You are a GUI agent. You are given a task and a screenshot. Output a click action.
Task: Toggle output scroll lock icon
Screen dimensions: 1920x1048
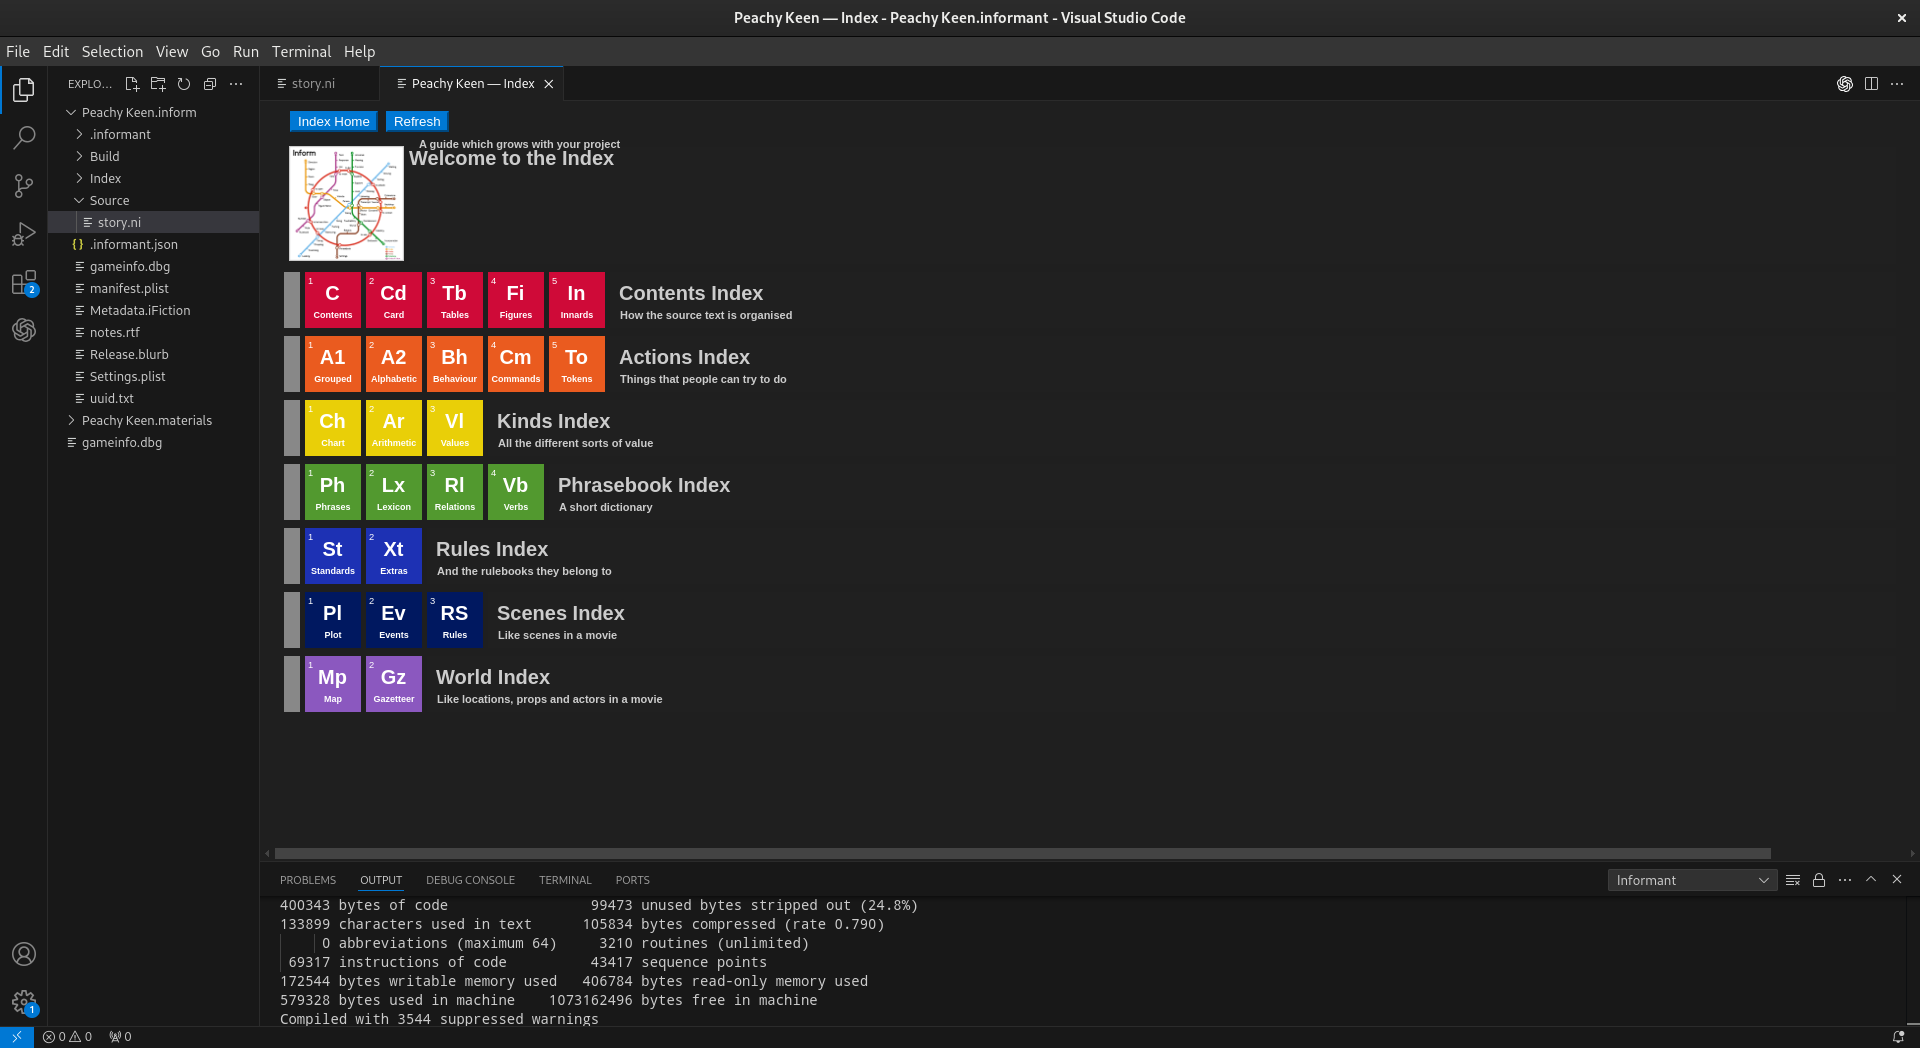(x=1819, y=880)
